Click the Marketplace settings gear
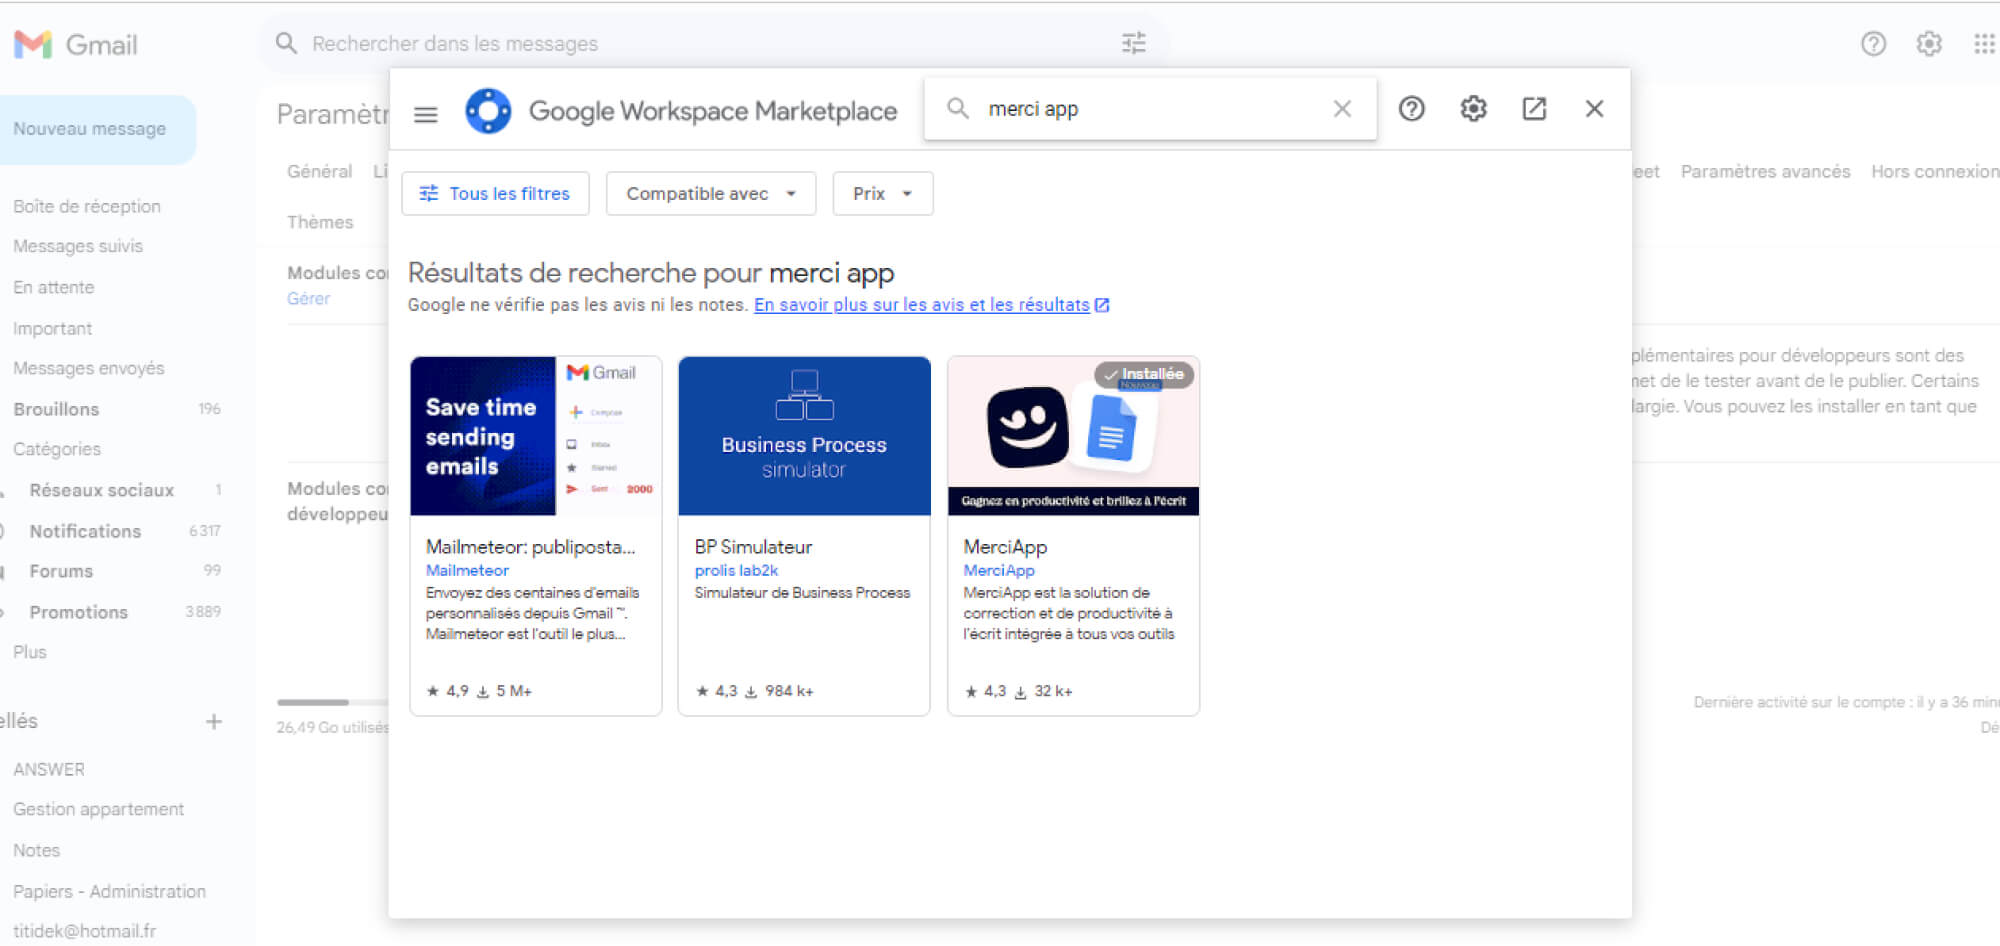 tap(1472, 108)
